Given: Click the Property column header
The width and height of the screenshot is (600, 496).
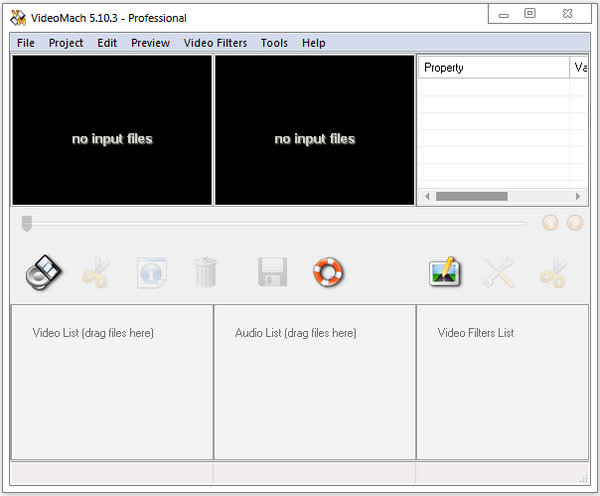Looking at the screenshot, I should [x=490, y=68].
